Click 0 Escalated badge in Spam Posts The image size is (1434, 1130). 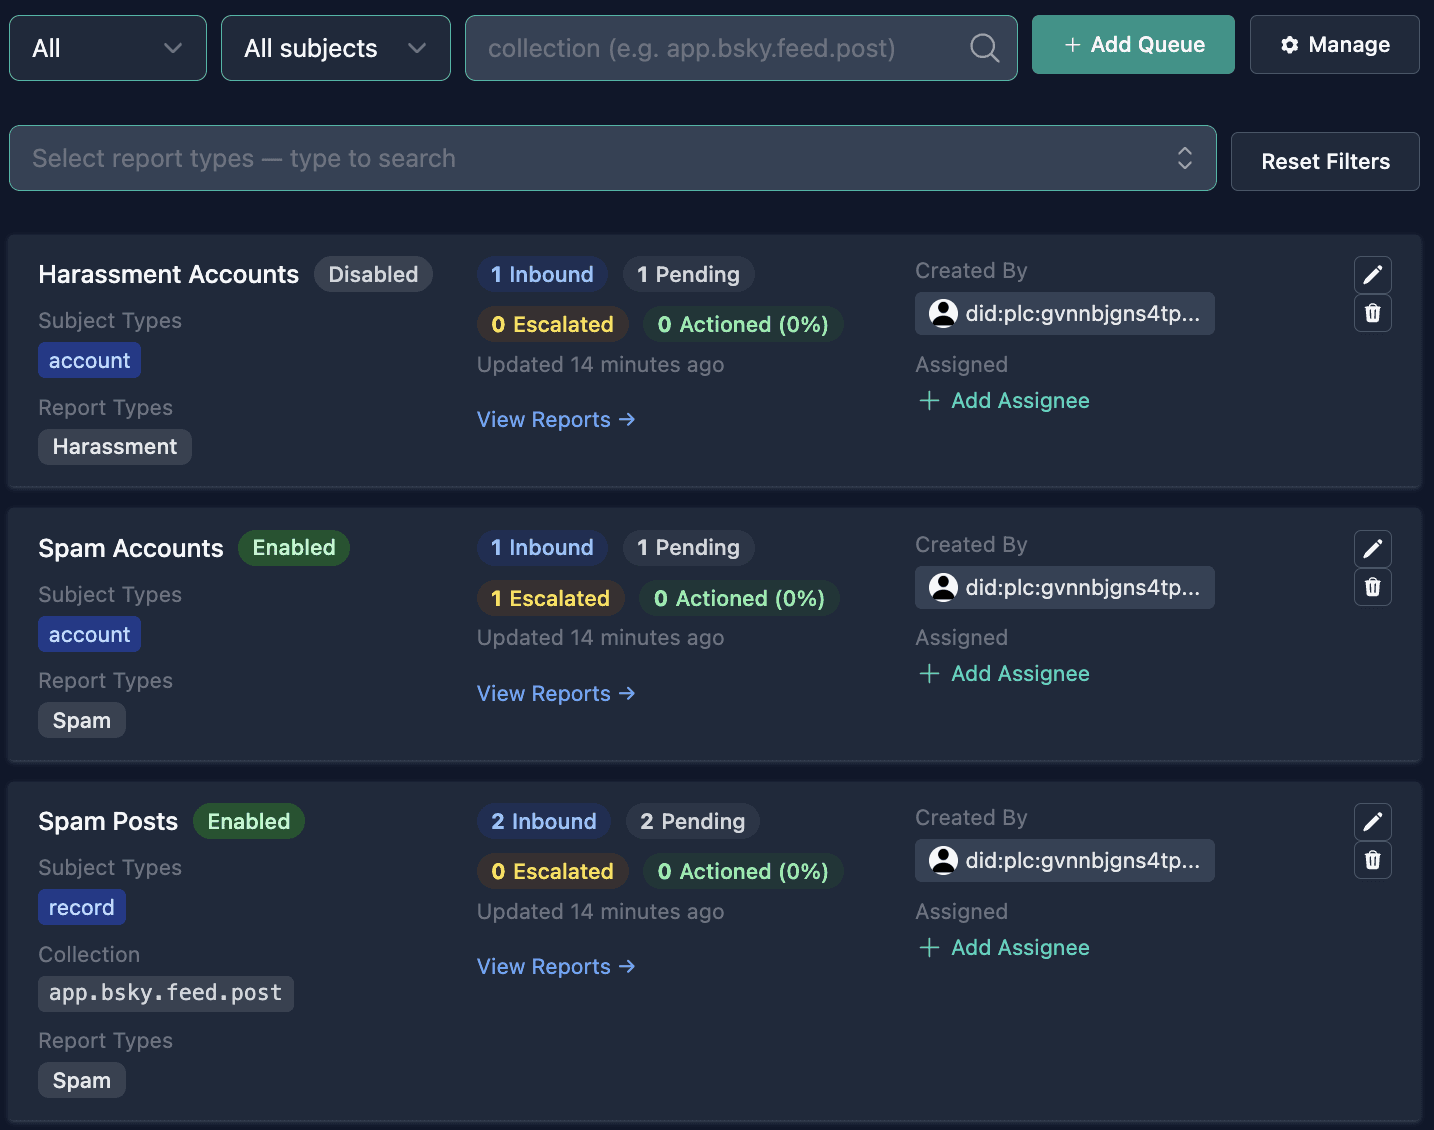pyautogui.click(x=552, y=871)
